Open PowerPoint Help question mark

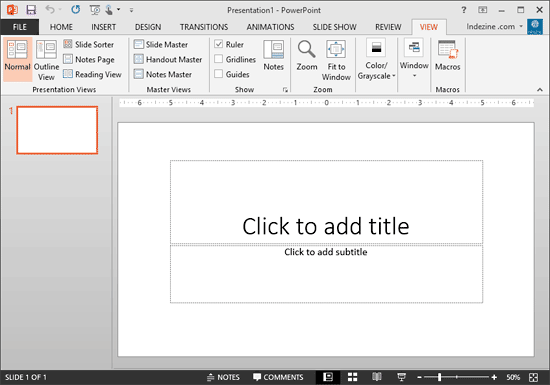pyautogui.click(x=464, y=10)
